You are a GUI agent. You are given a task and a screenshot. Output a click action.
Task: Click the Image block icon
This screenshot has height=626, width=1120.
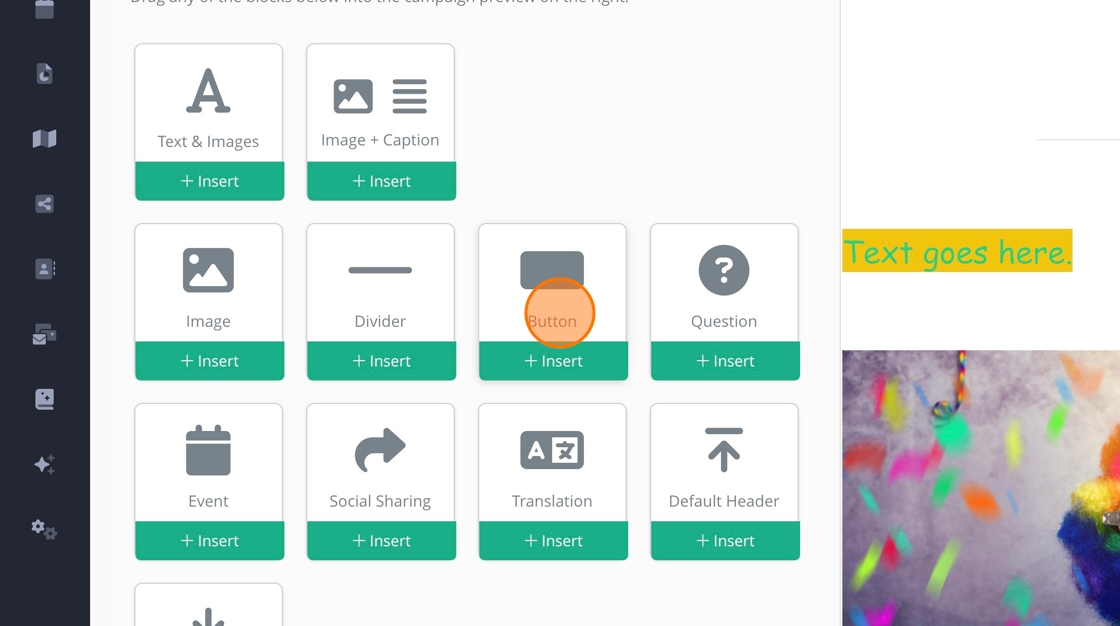tap(208, 270)
